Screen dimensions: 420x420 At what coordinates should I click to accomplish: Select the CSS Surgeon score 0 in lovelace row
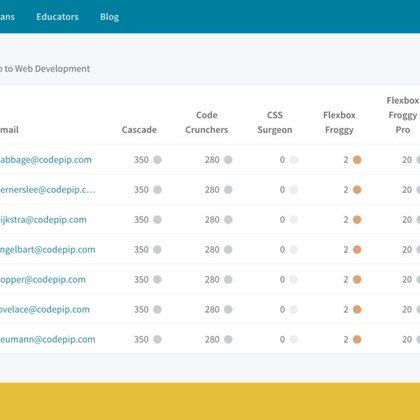[282, 309]
